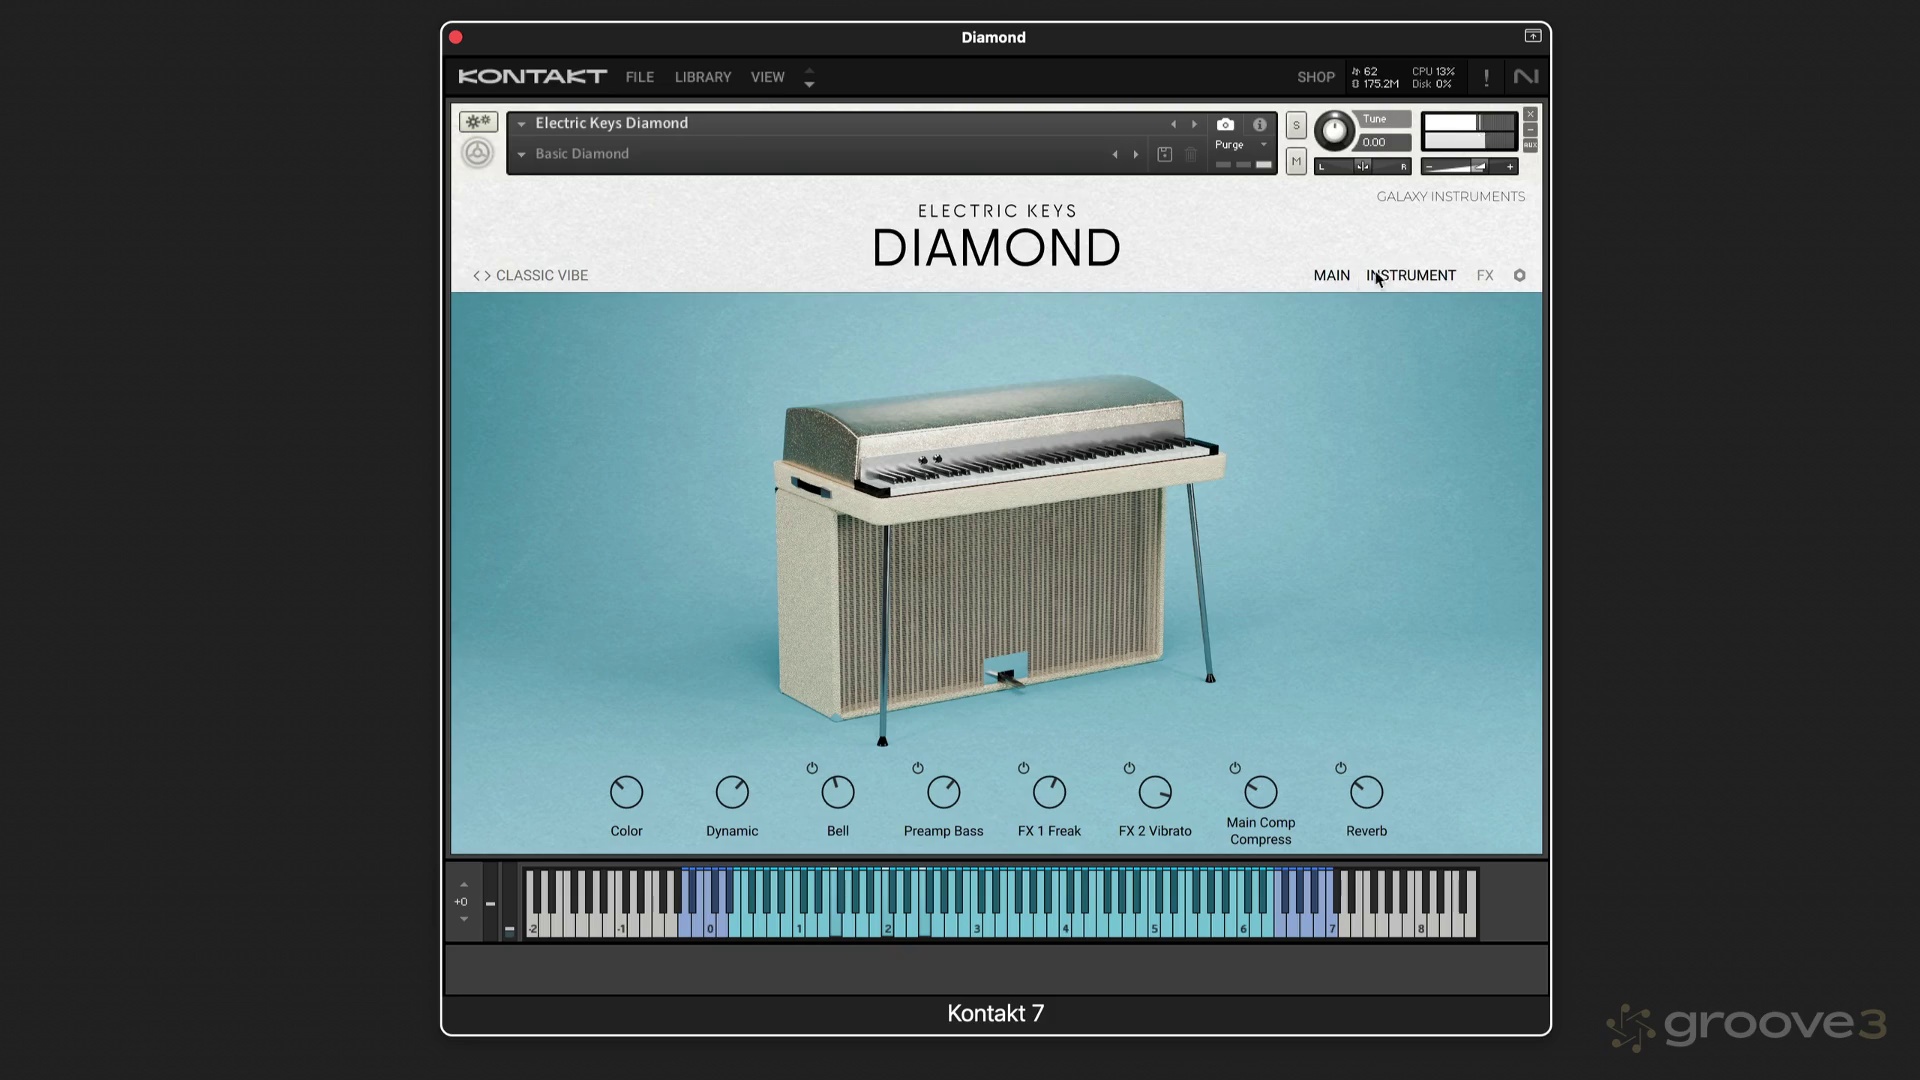Open the snapshot camera view

click(x=1225, y=124)
